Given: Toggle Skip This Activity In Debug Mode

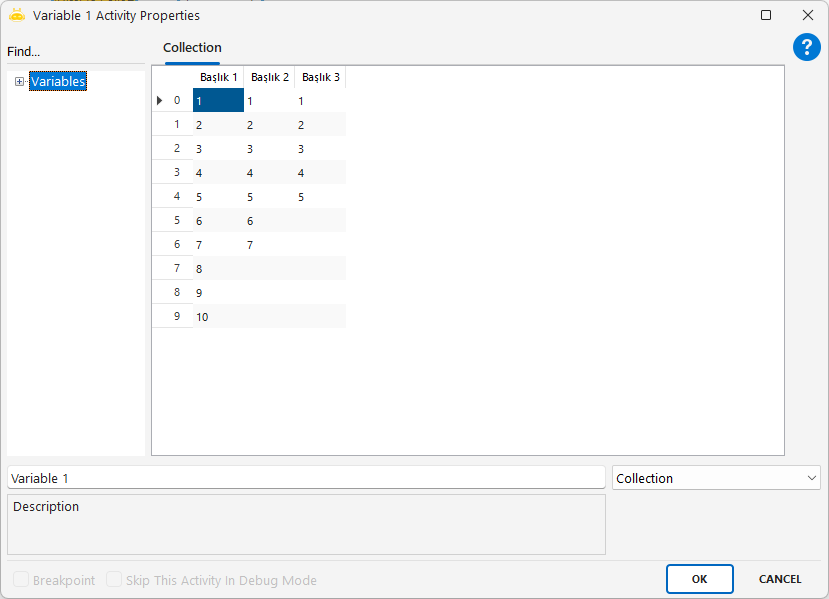Looking at the screenshot, I should click(114, 580).
